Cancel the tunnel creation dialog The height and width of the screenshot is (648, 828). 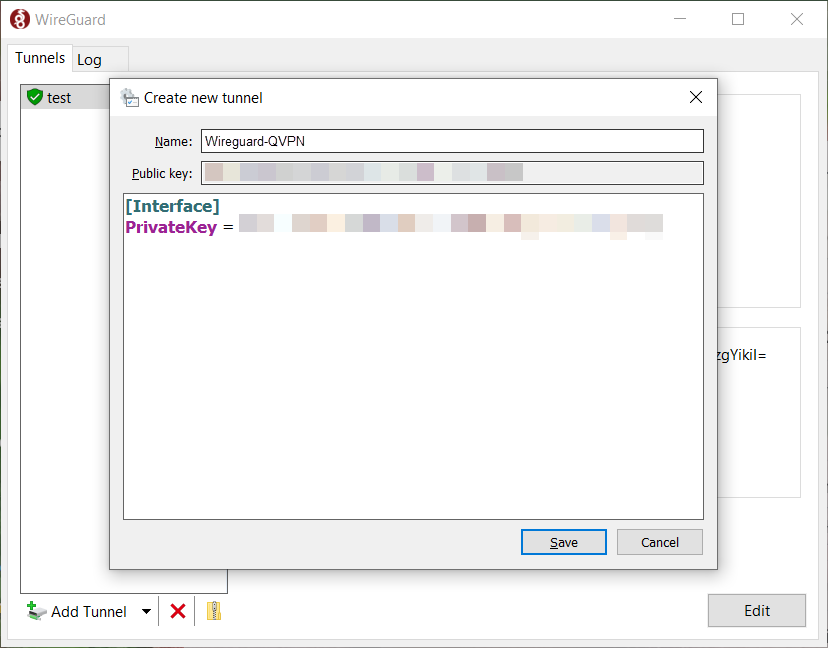tap(660, 542)
